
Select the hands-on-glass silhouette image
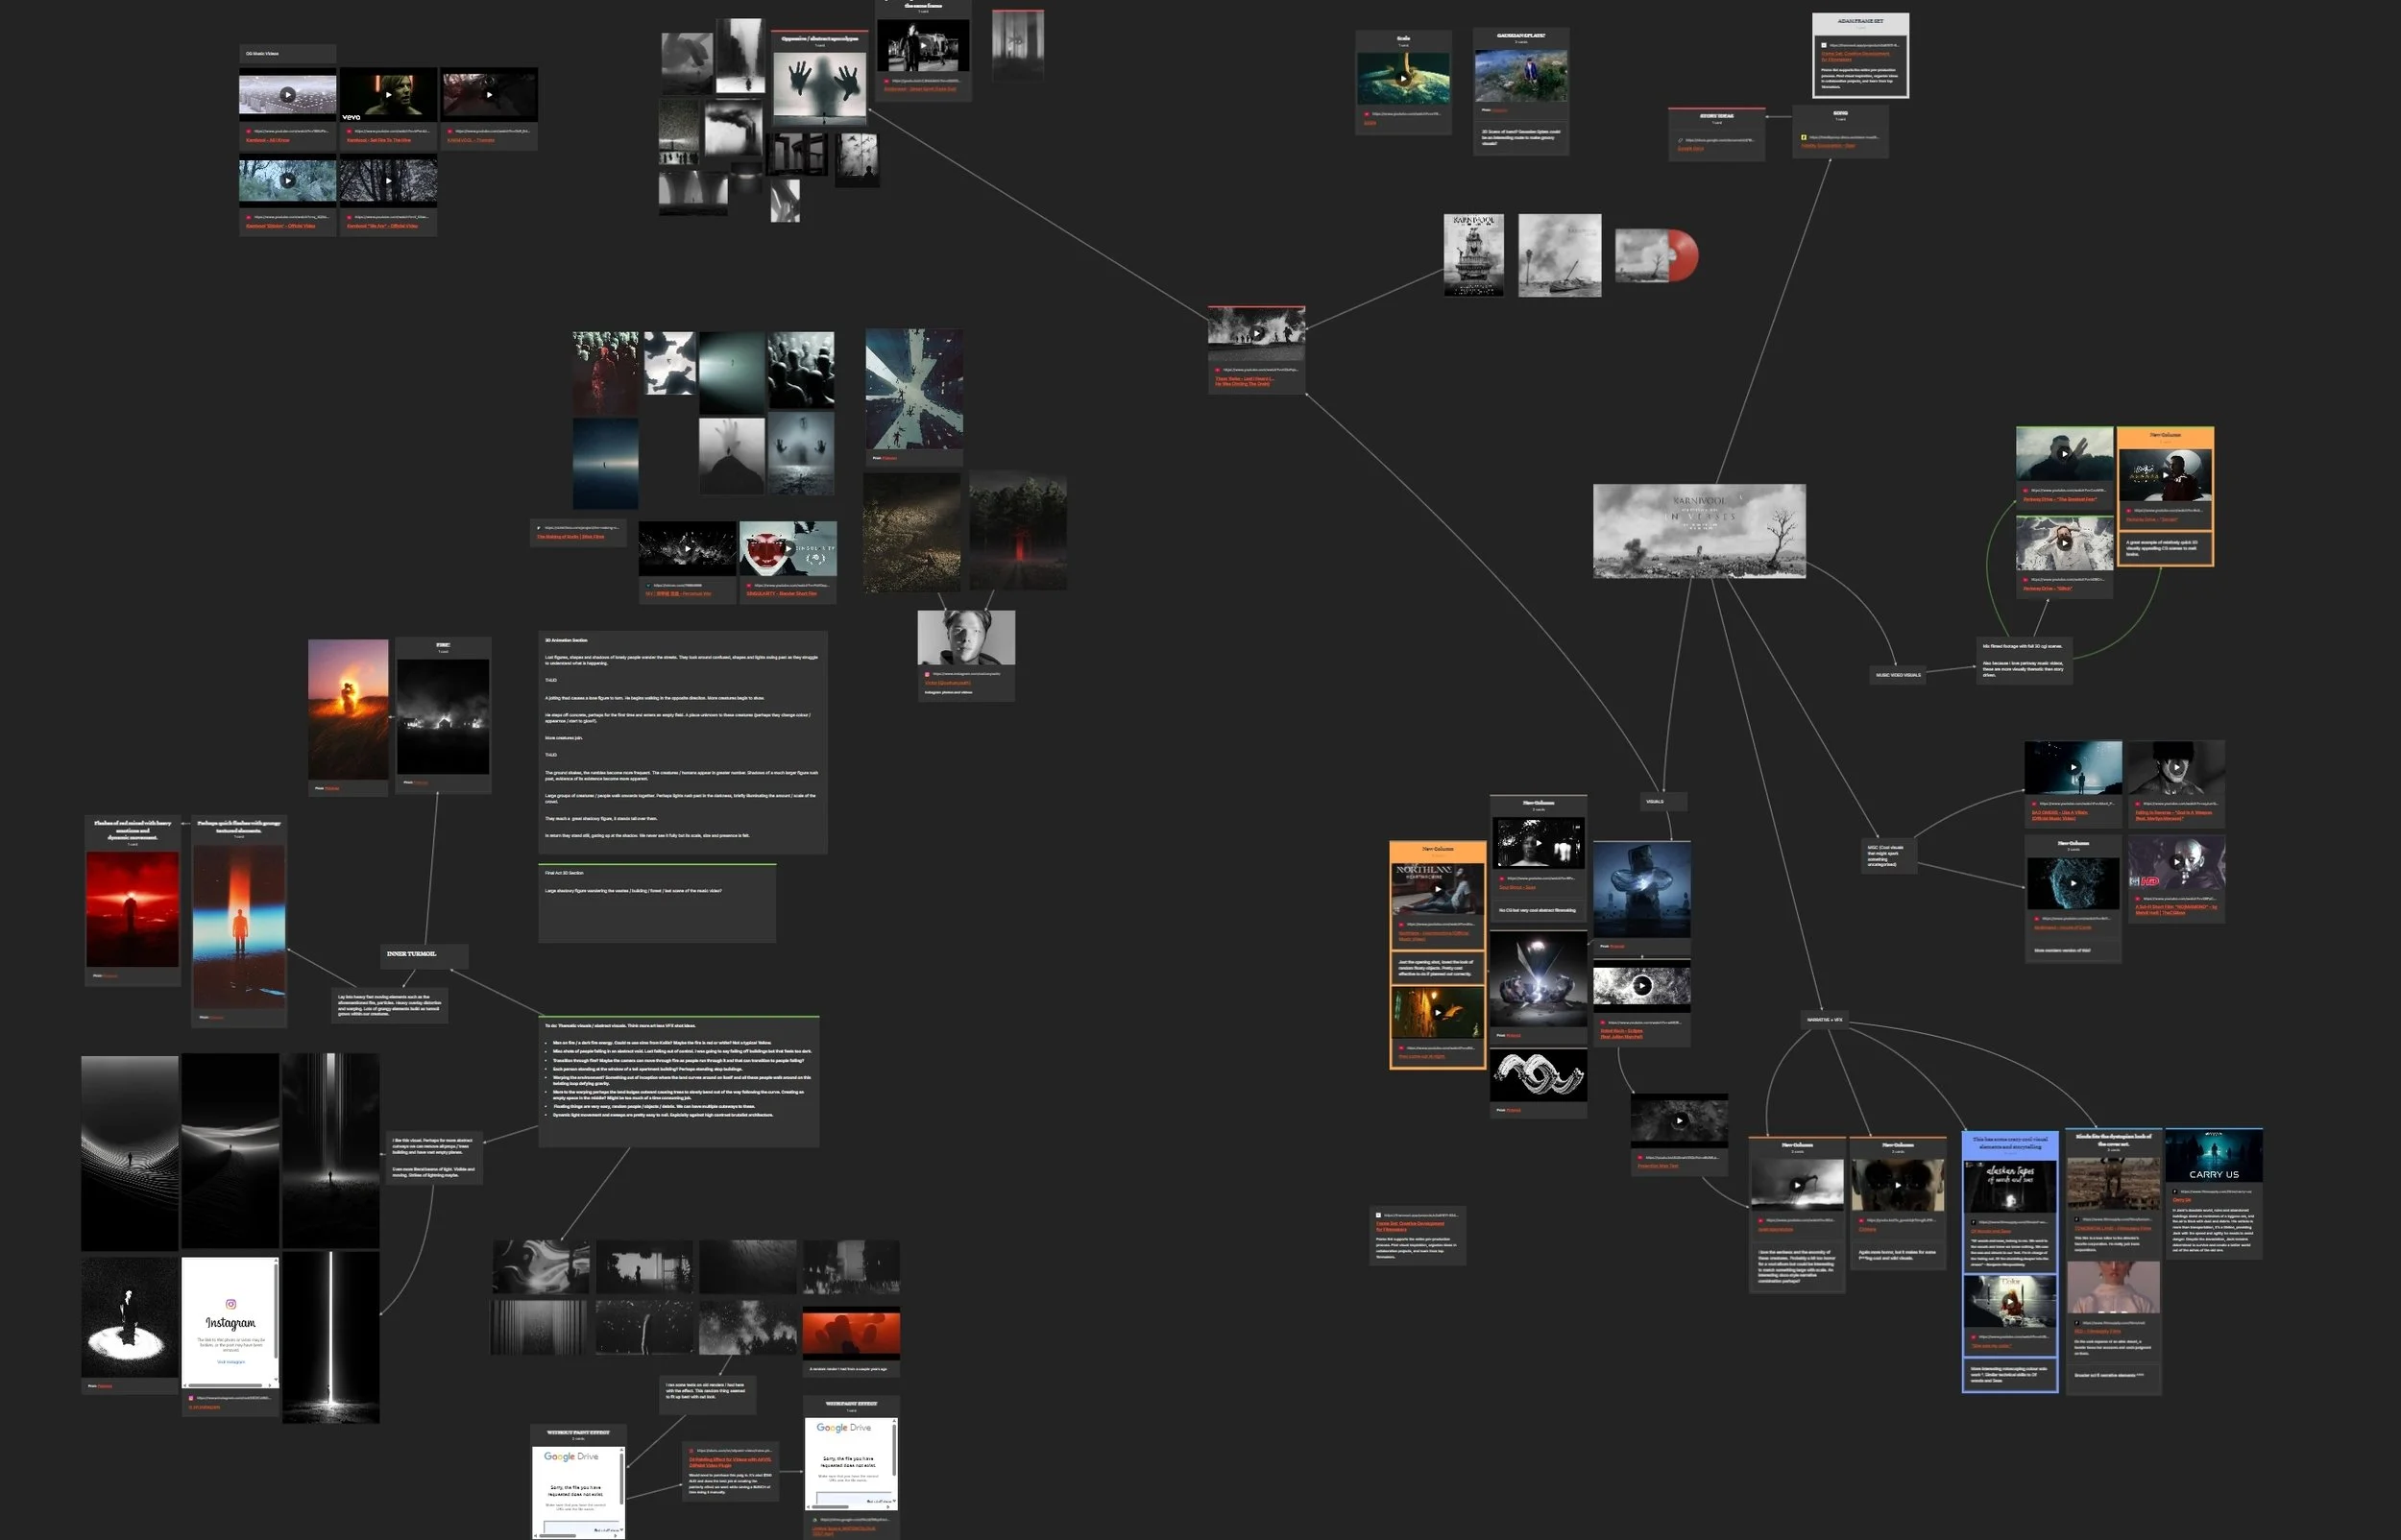[819, 88]
